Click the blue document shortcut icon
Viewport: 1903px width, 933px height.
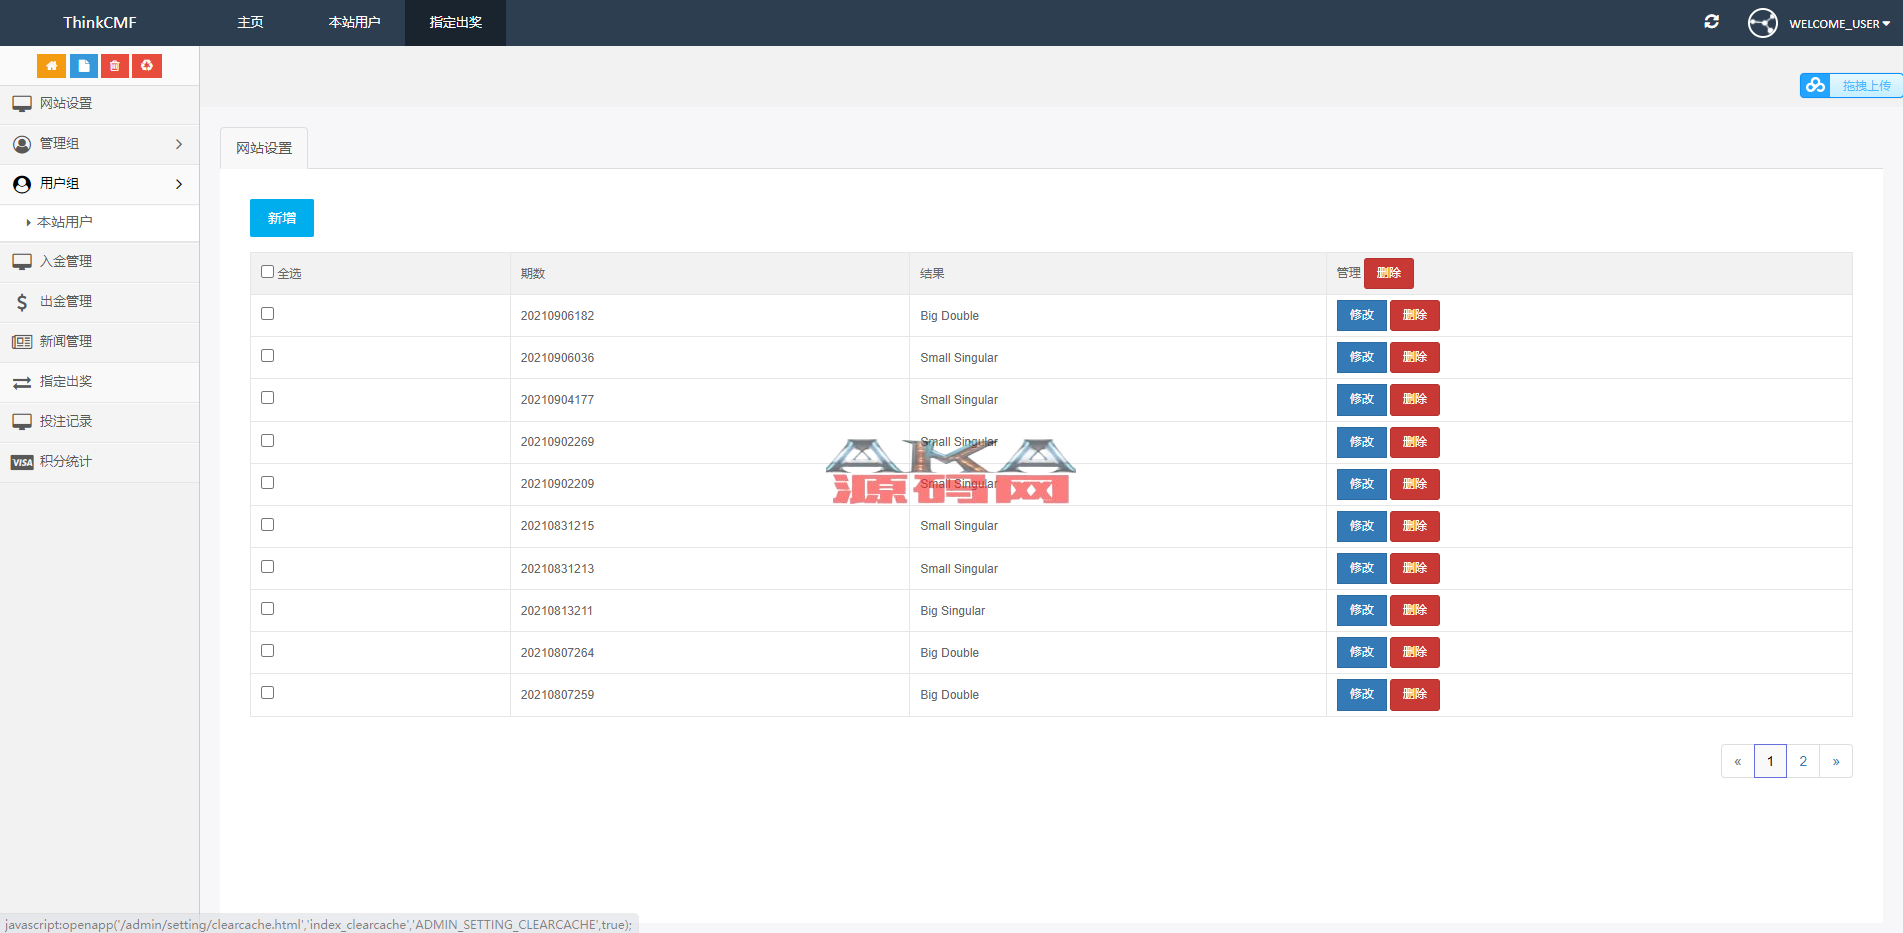tap(84, 66)
